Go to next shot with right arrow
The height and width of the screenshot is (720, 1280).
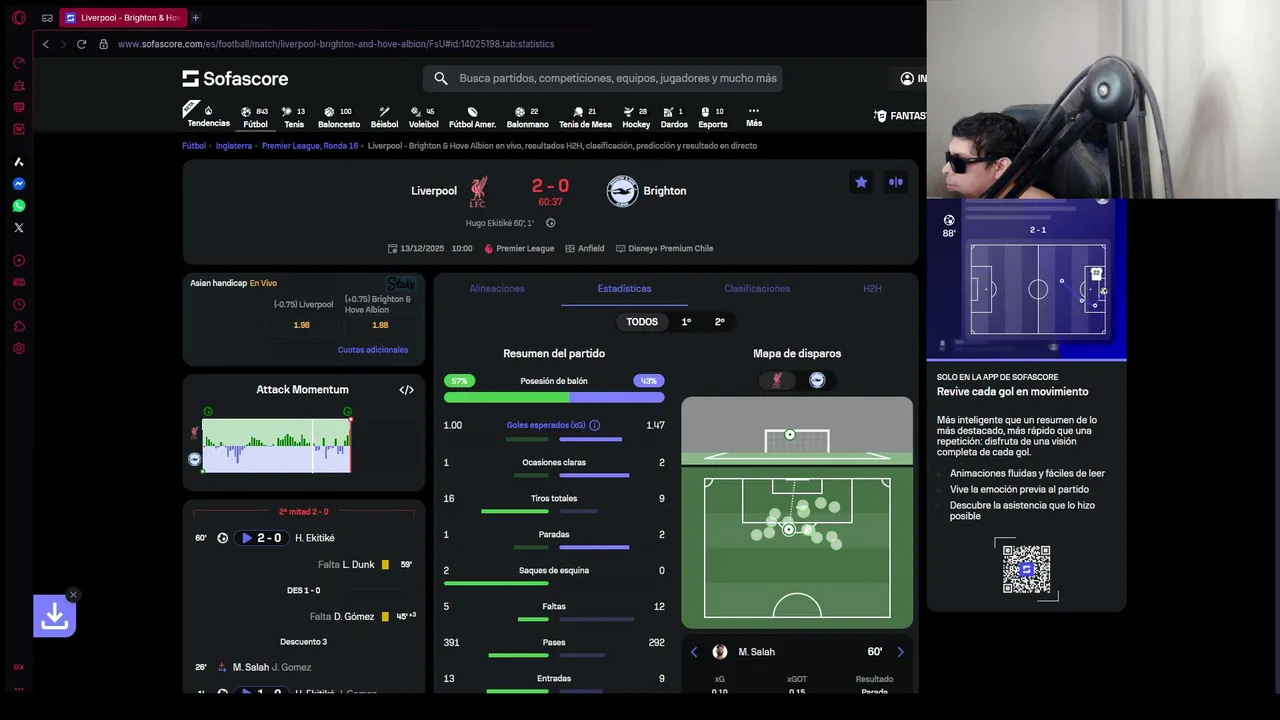point(900,652)
